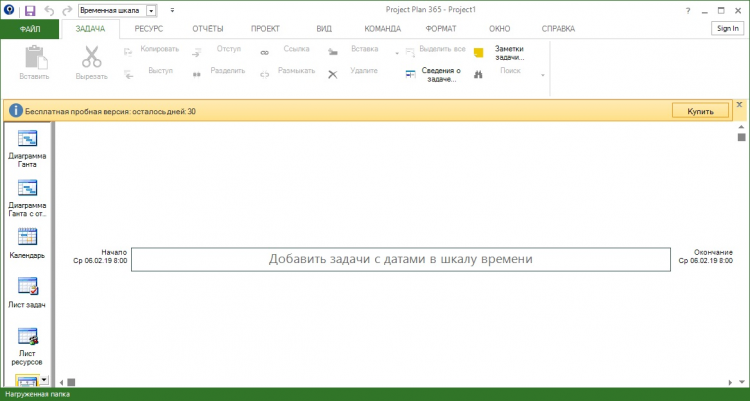The height and width of the screenshot is (401, 750).
Task: Click the Разделить split task icon
Action: click(197, 74)
